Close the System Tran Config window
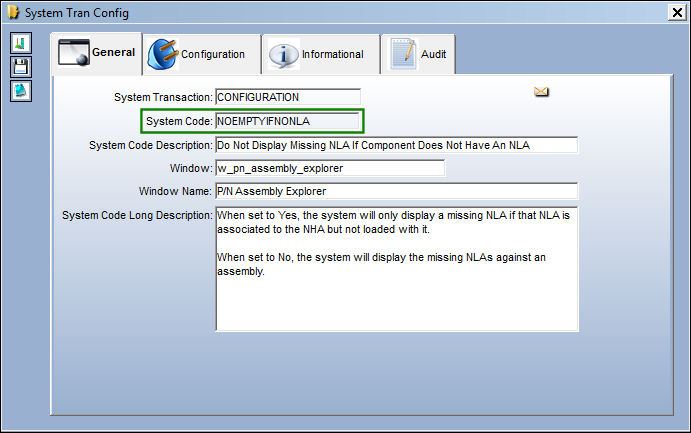This screenshot has width=691, height=433. [677, 12]
